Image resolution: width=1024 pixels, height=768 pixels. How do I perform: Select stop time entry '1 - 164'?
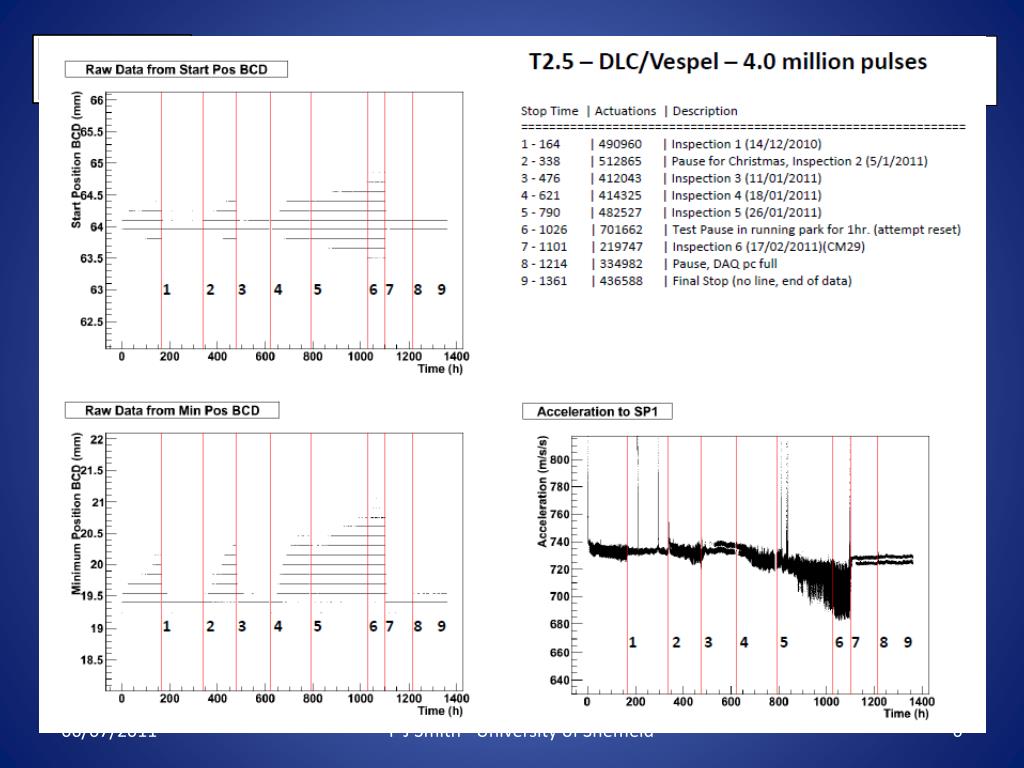pyautogui.click(x=540, y=144)
